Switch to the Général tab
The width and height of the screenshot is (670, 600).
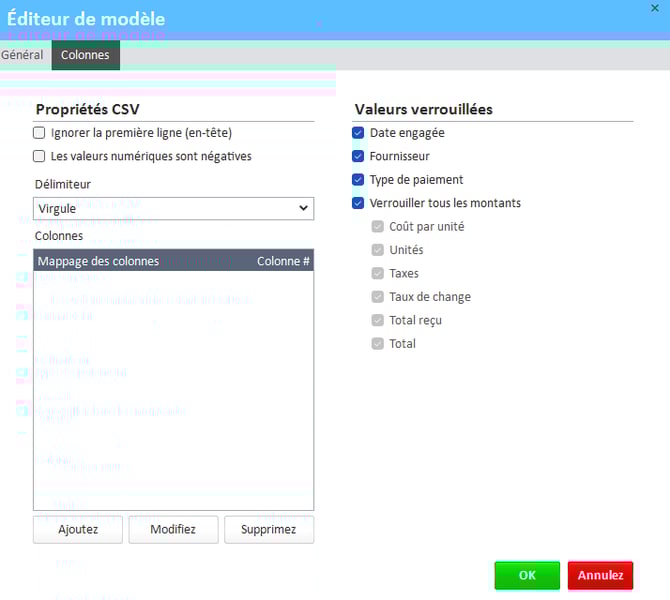(22, 55)
